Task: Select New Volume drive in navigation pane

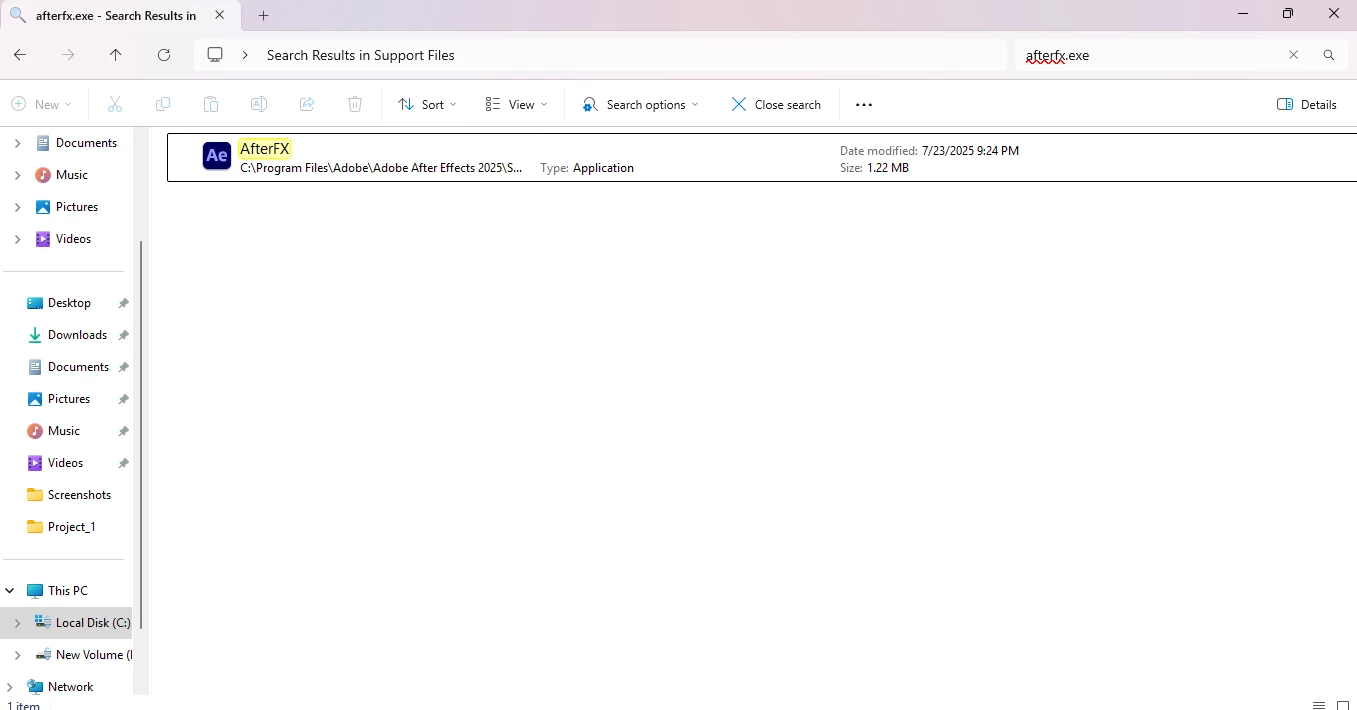Action: [x=93, y=655]
